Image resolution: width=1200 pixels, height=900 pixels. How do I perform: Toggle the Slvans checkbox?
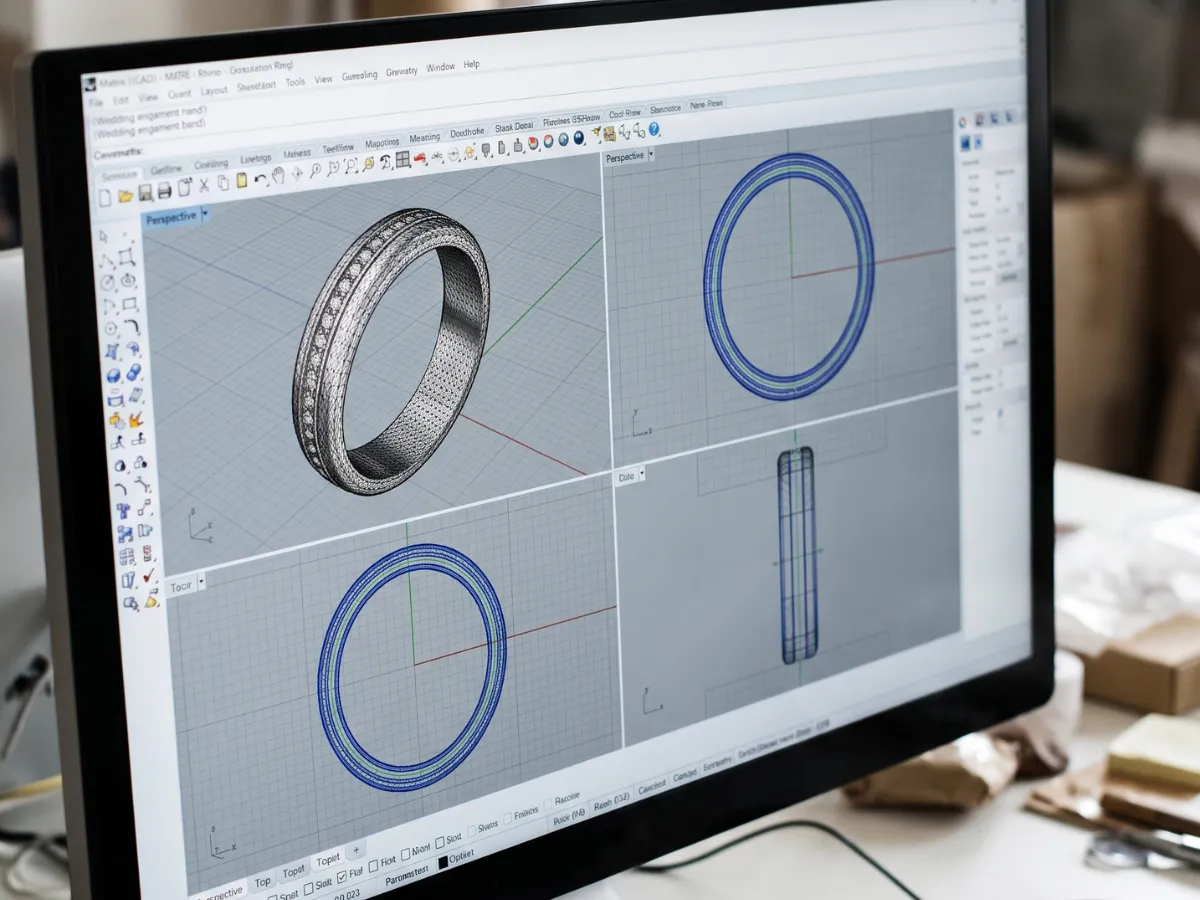pyautogui.click(x=472, y=832)
